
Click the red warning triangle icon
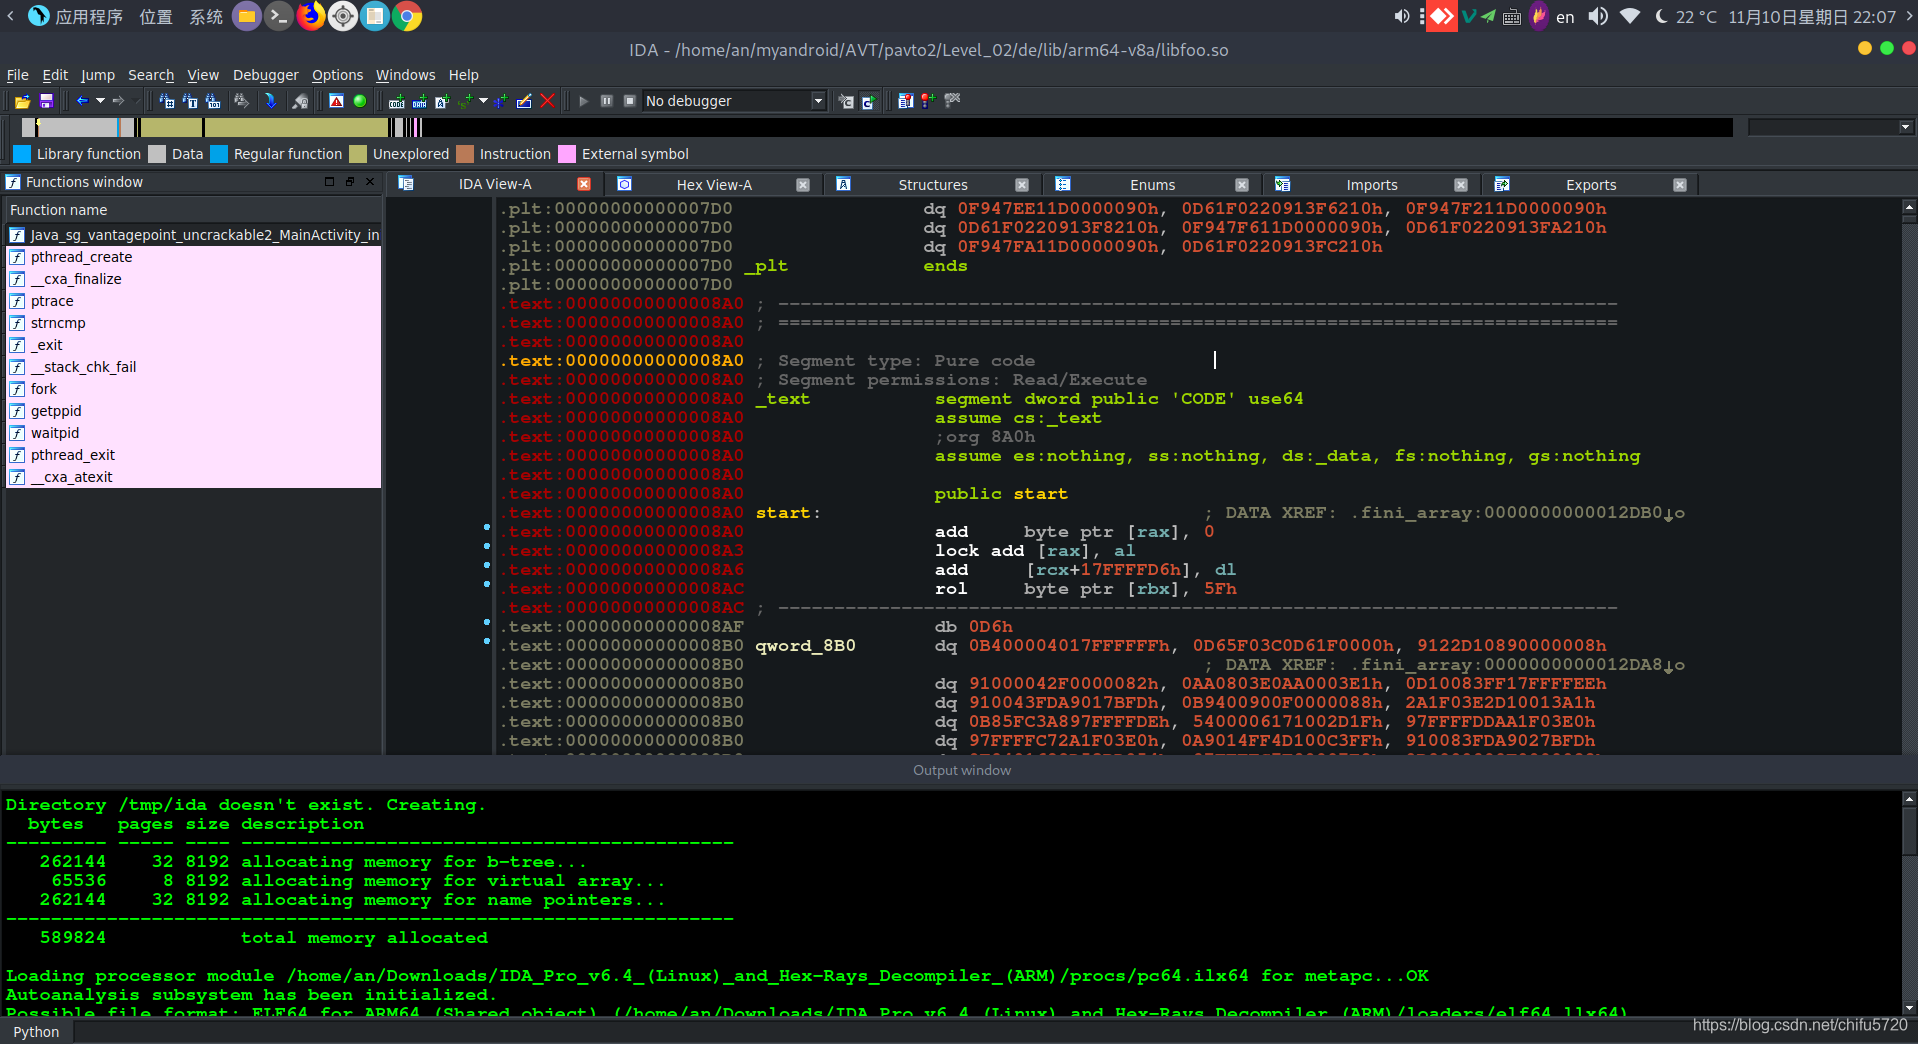coord(337,101)
